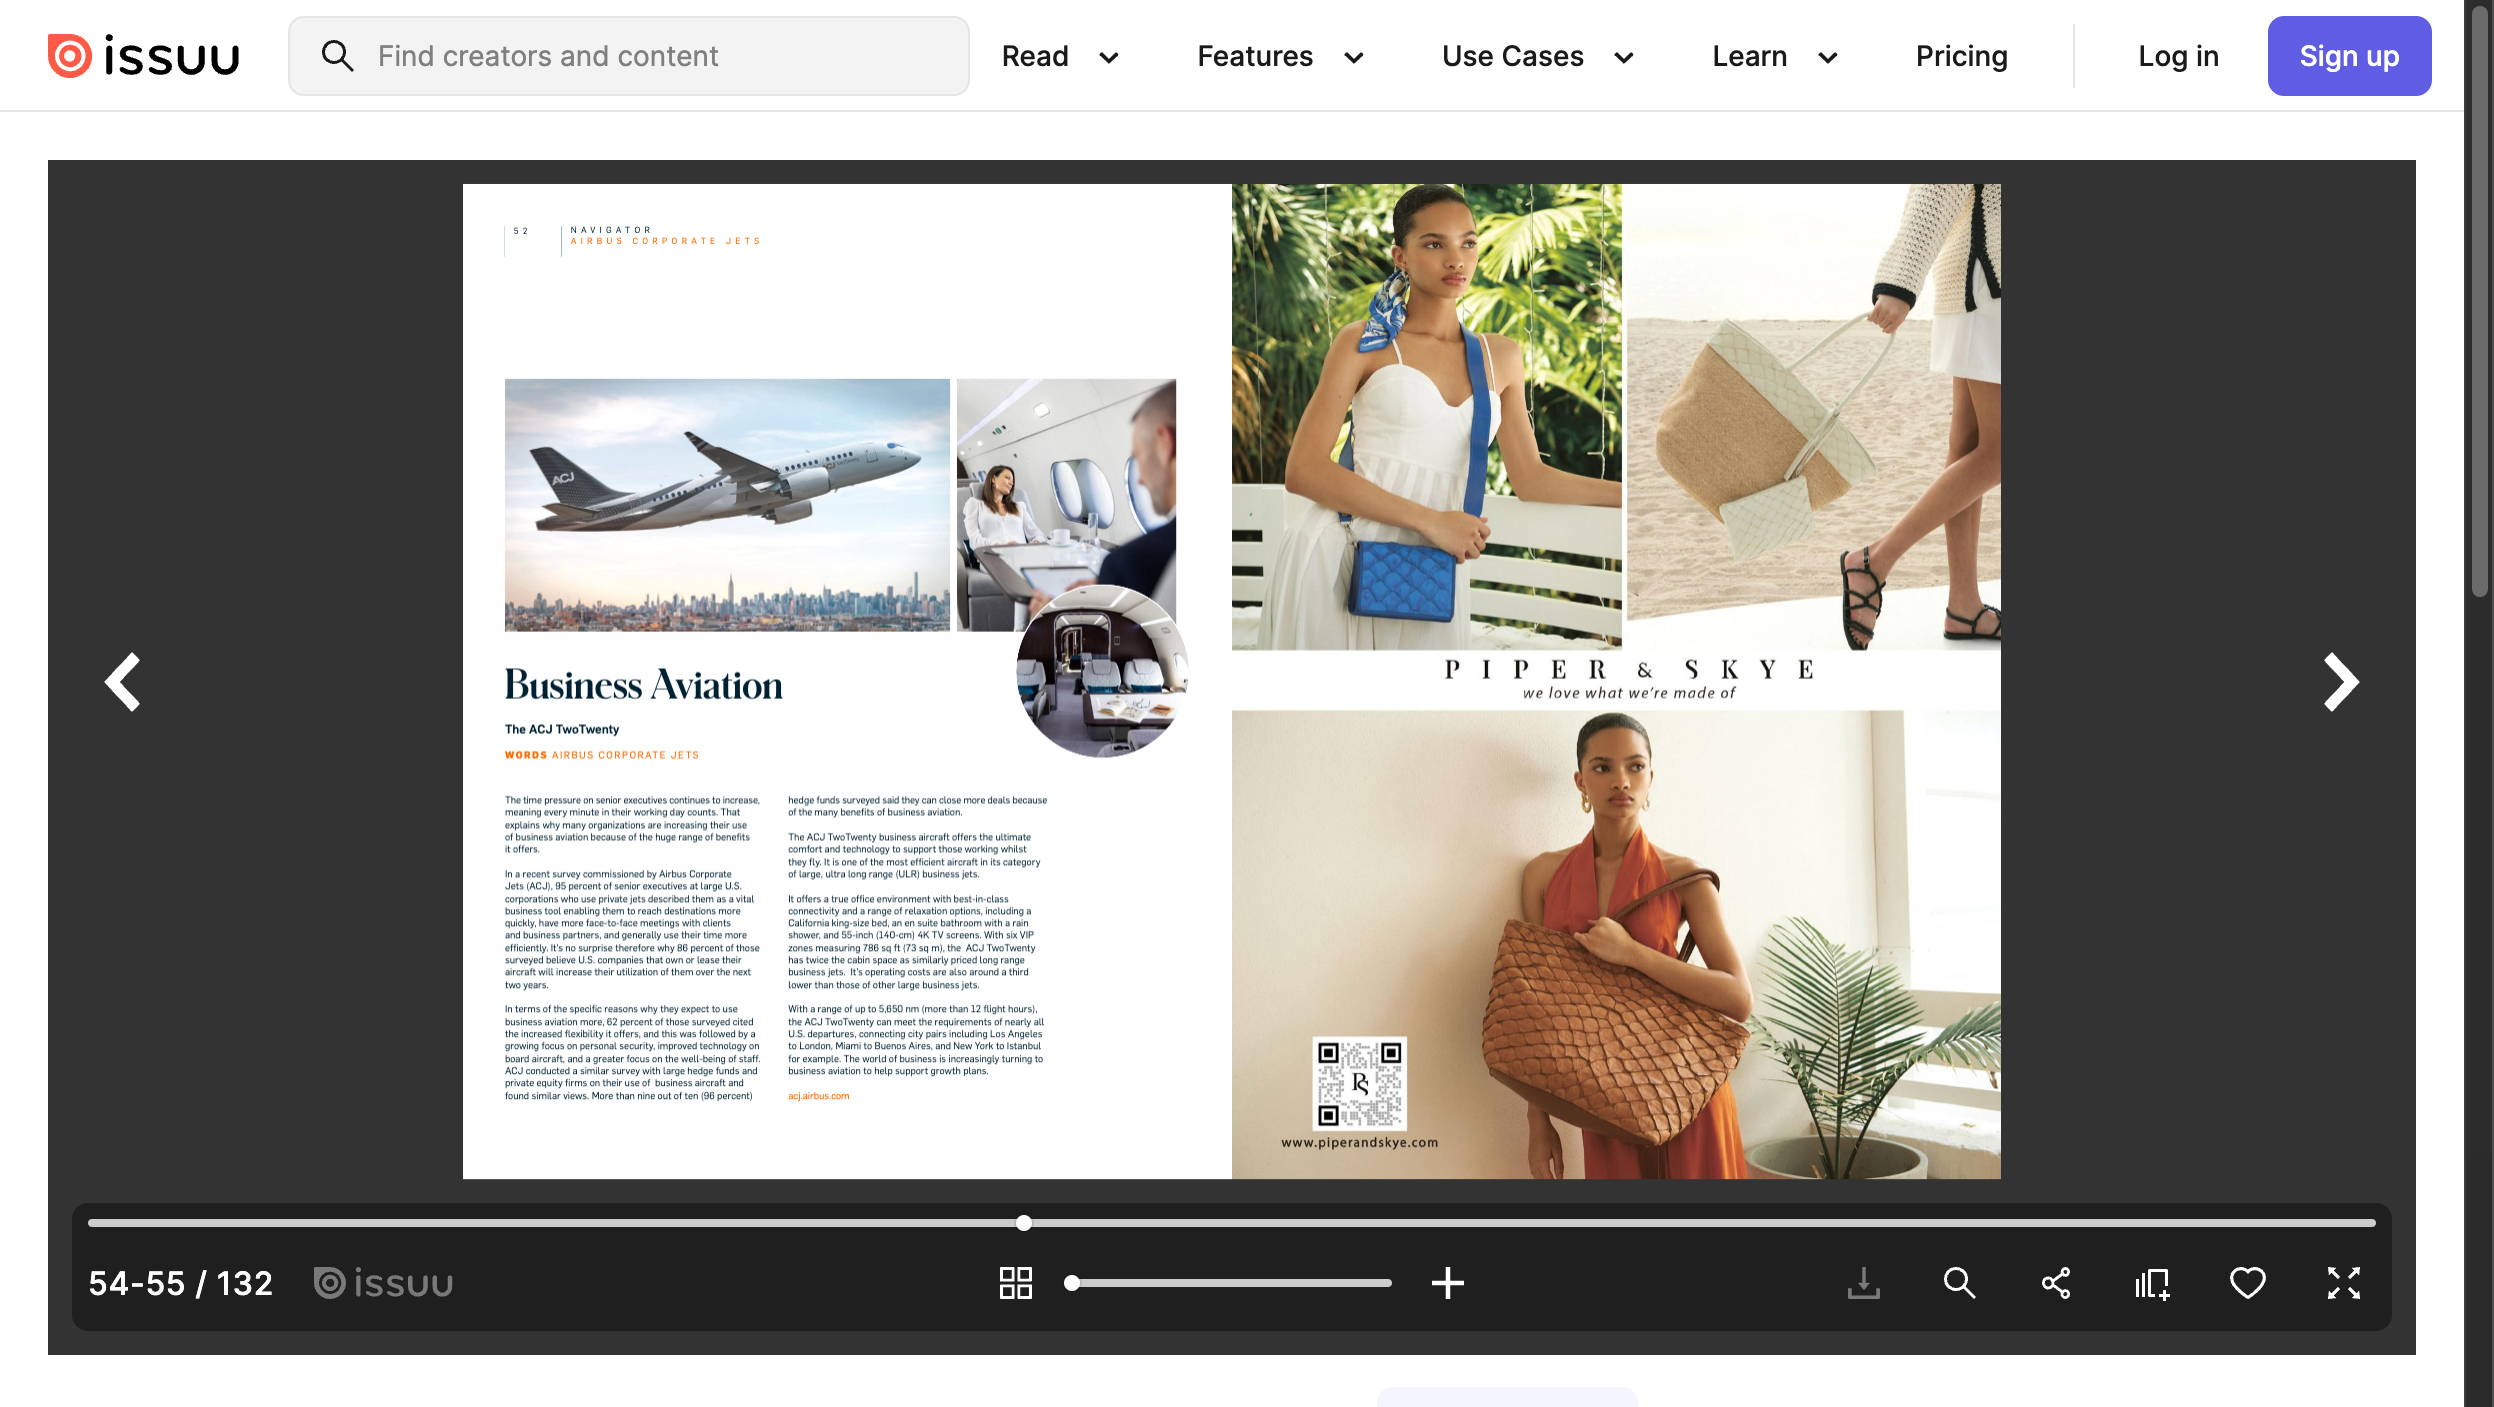Enter fullscreen mode
Screen dimensions: 2494x1407
[x=2343, y=1283]
